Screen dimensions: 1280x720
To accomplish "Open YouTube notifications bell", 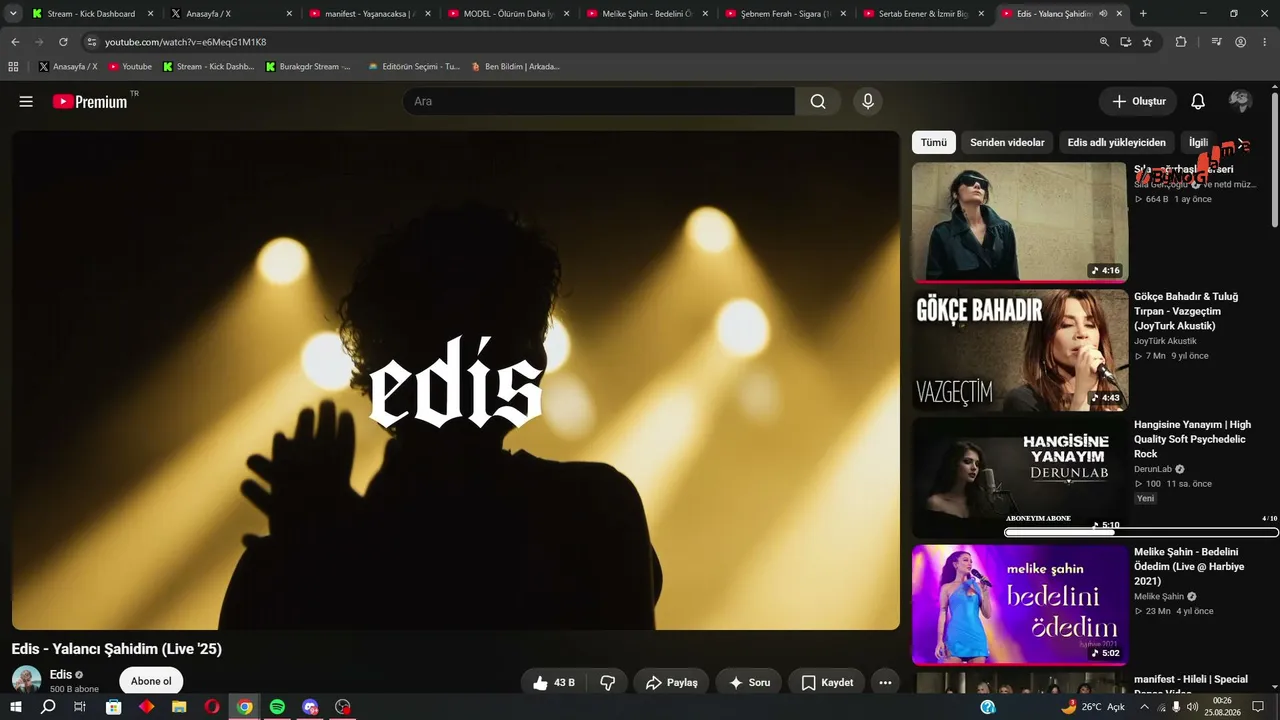I will (x=1198, y=101).
